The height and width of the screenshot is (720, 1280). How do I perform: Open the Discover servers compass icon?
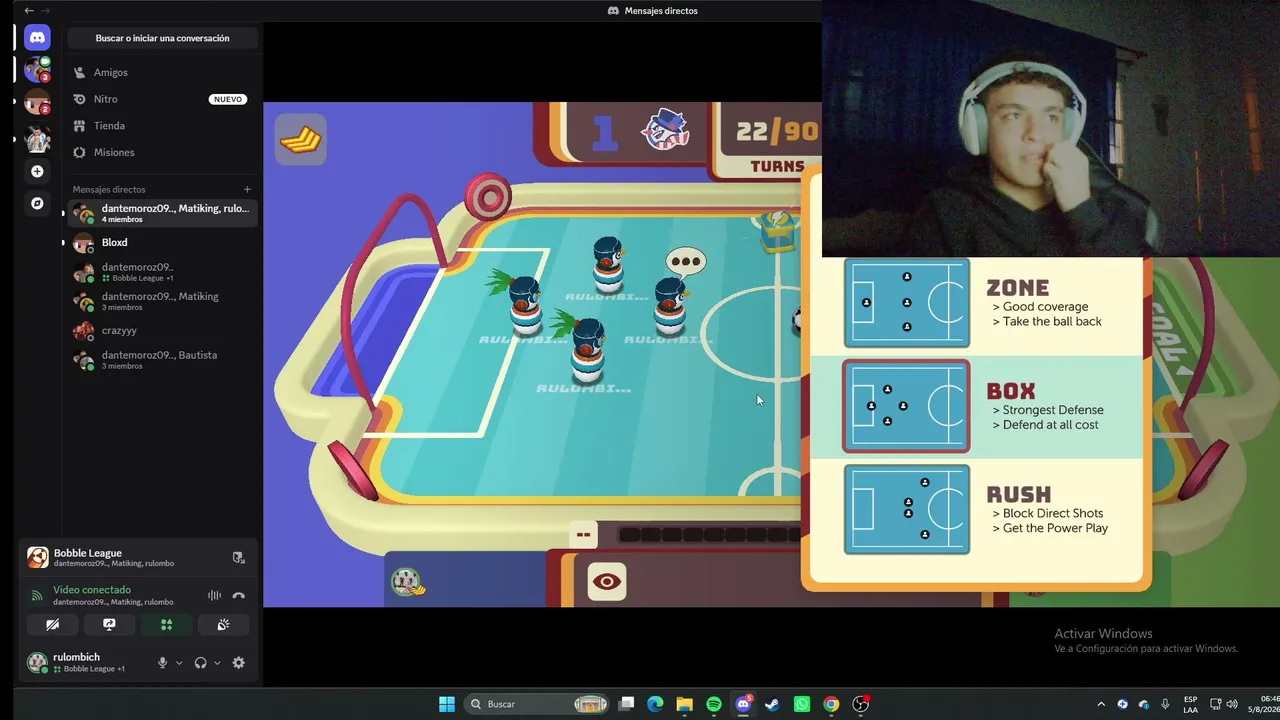coord(37,203)
